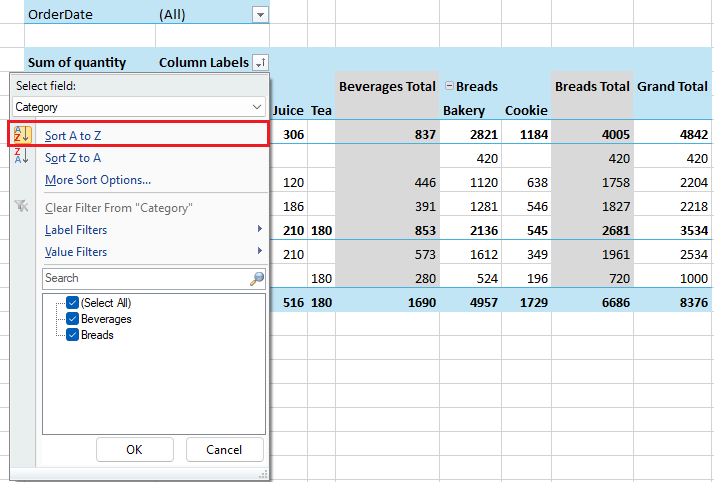714x482 pixels.
Task: Click the Sort A to Z icon
Action: point(22,134)
